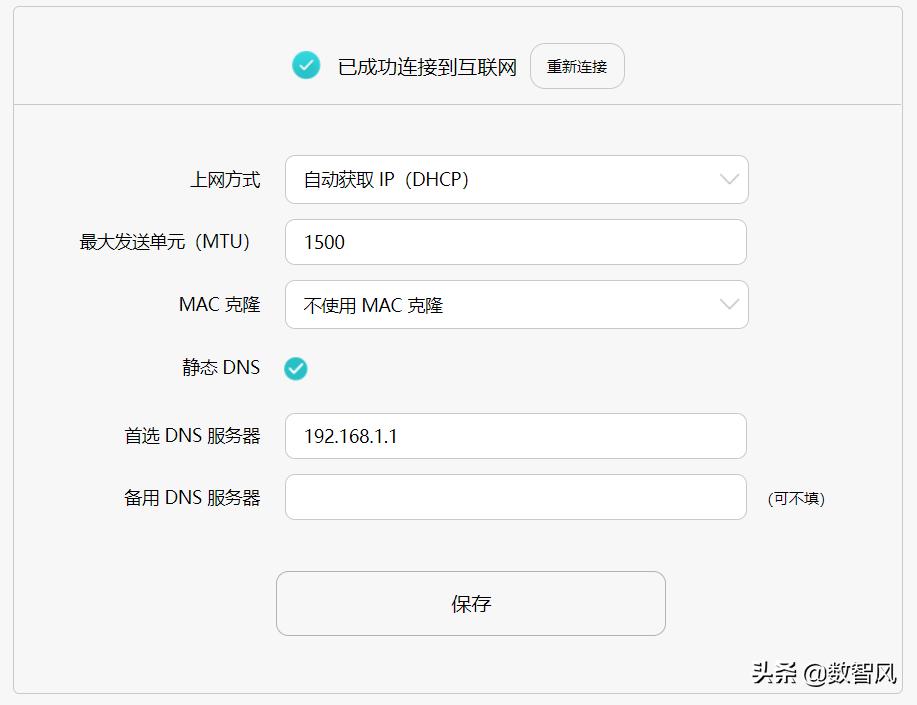Click the chevron arrow on the 上网方式 dropdown
Screen dimensions: 917x705
(729, 179)
